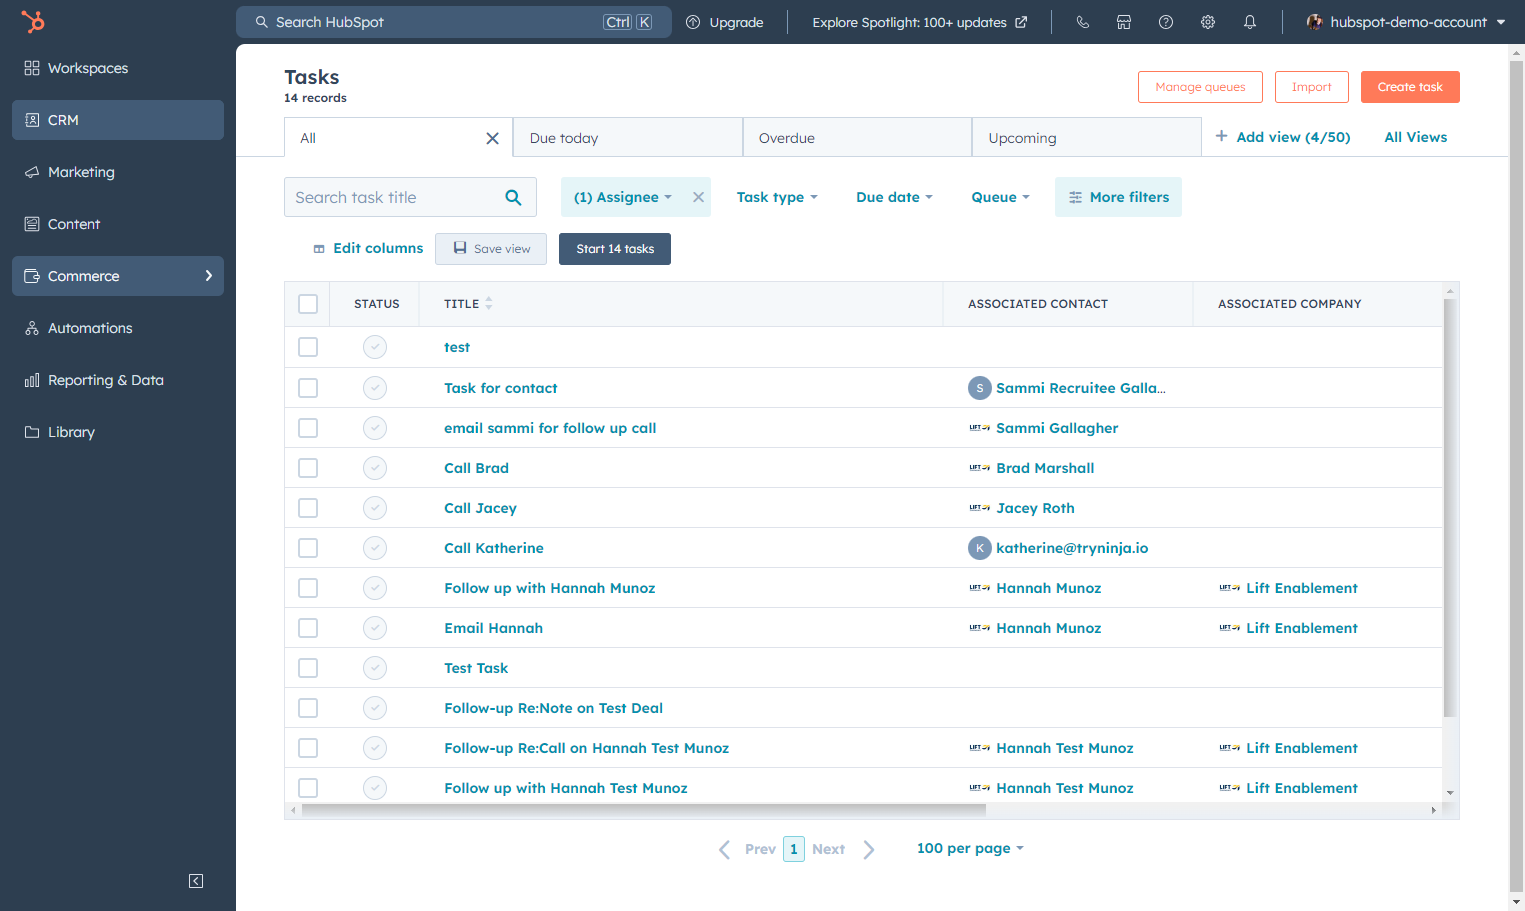1525x911 pixels.
Task: Click the Start 14 tasks button
Action: tap(615, 249)
